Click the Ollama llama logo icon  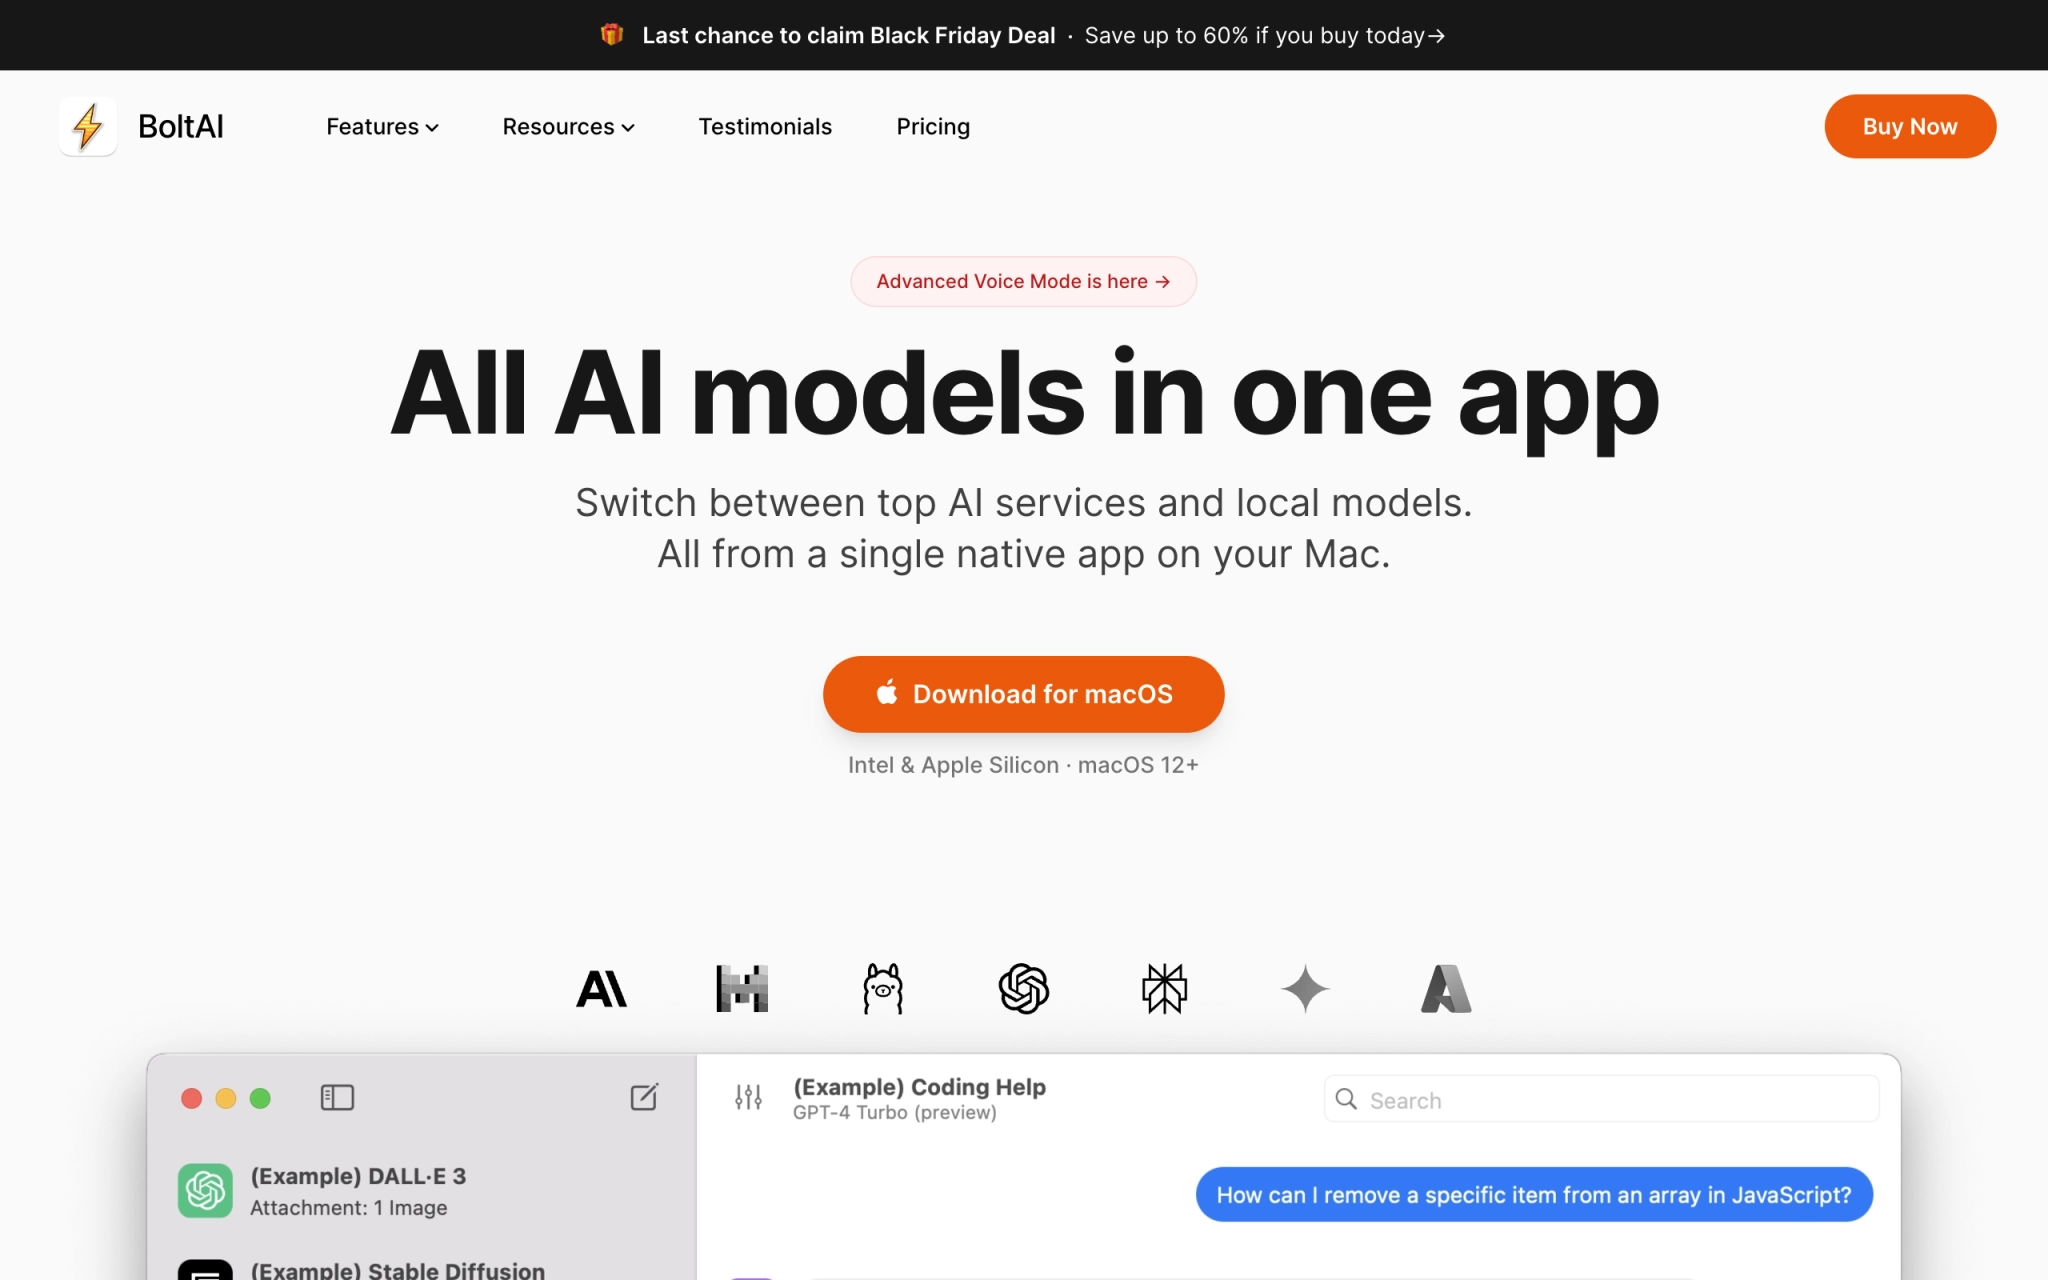883,989
